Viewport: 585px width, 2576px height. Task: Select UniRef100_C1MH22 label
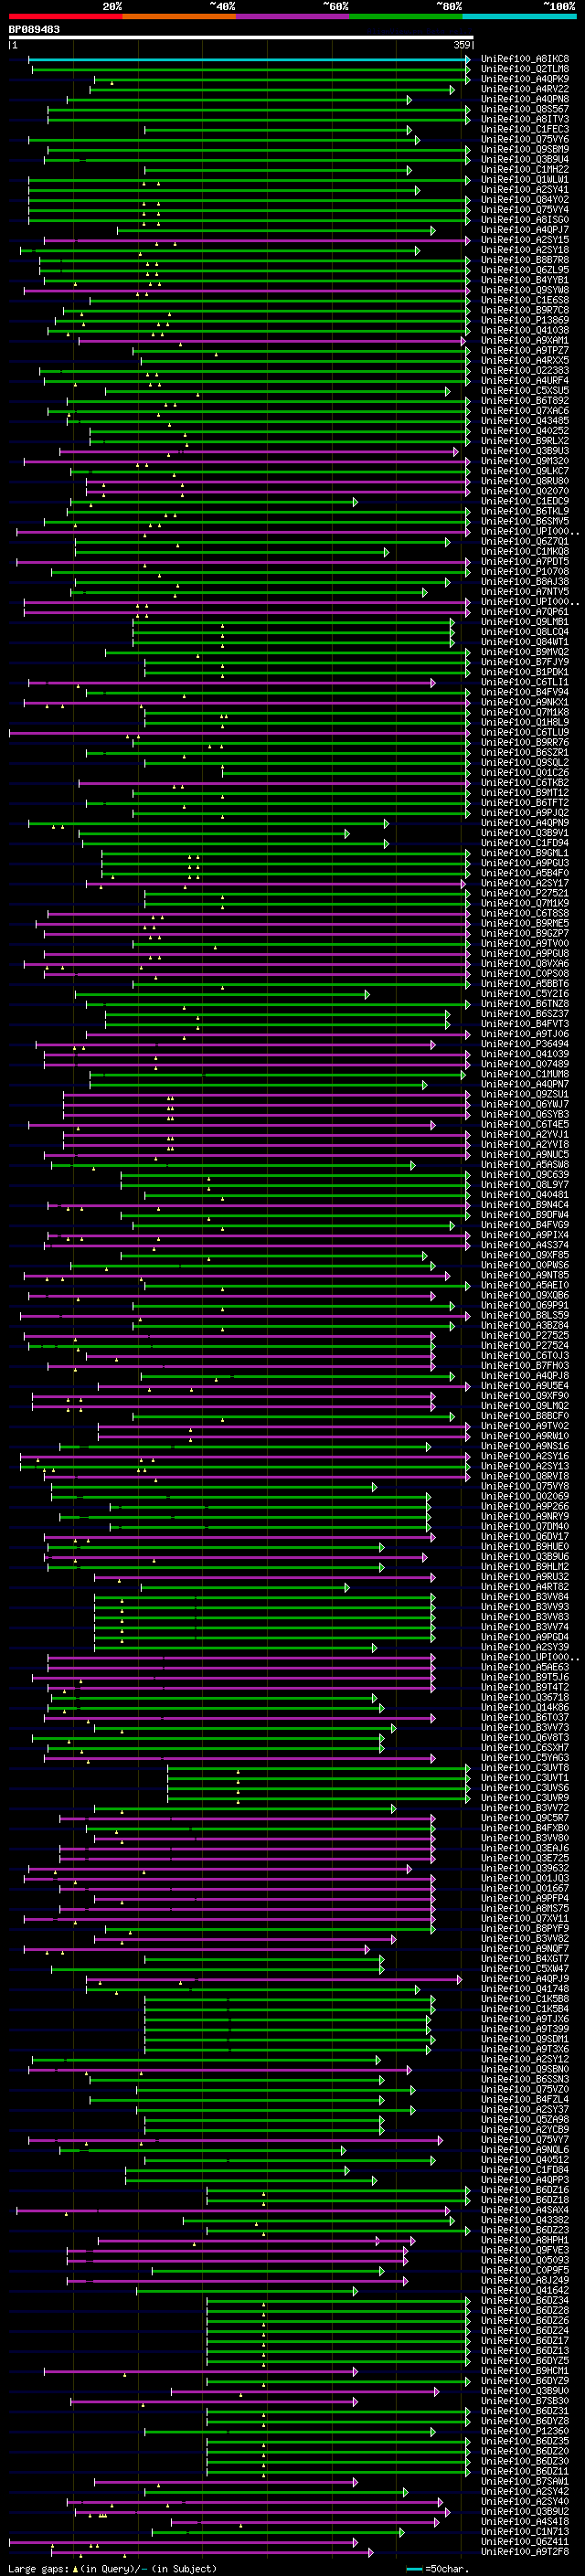coord(525,170)
